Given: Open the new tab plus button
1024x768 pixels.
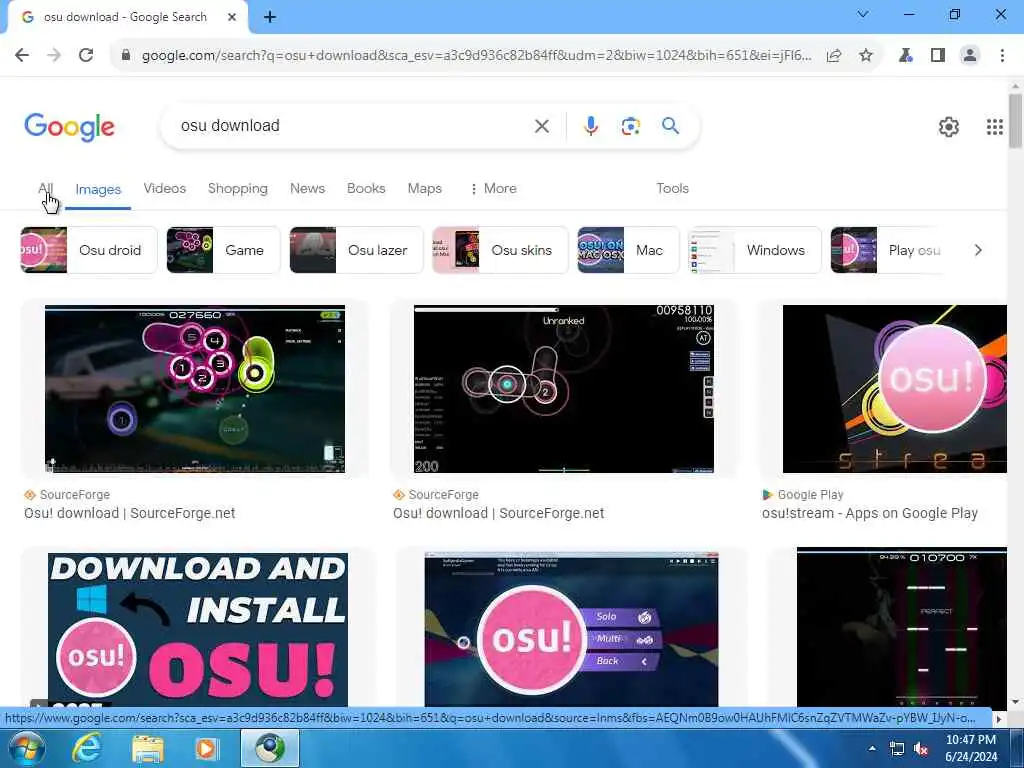Looking at the screenshot, I should pyautogui.click(x=270, y=18).
